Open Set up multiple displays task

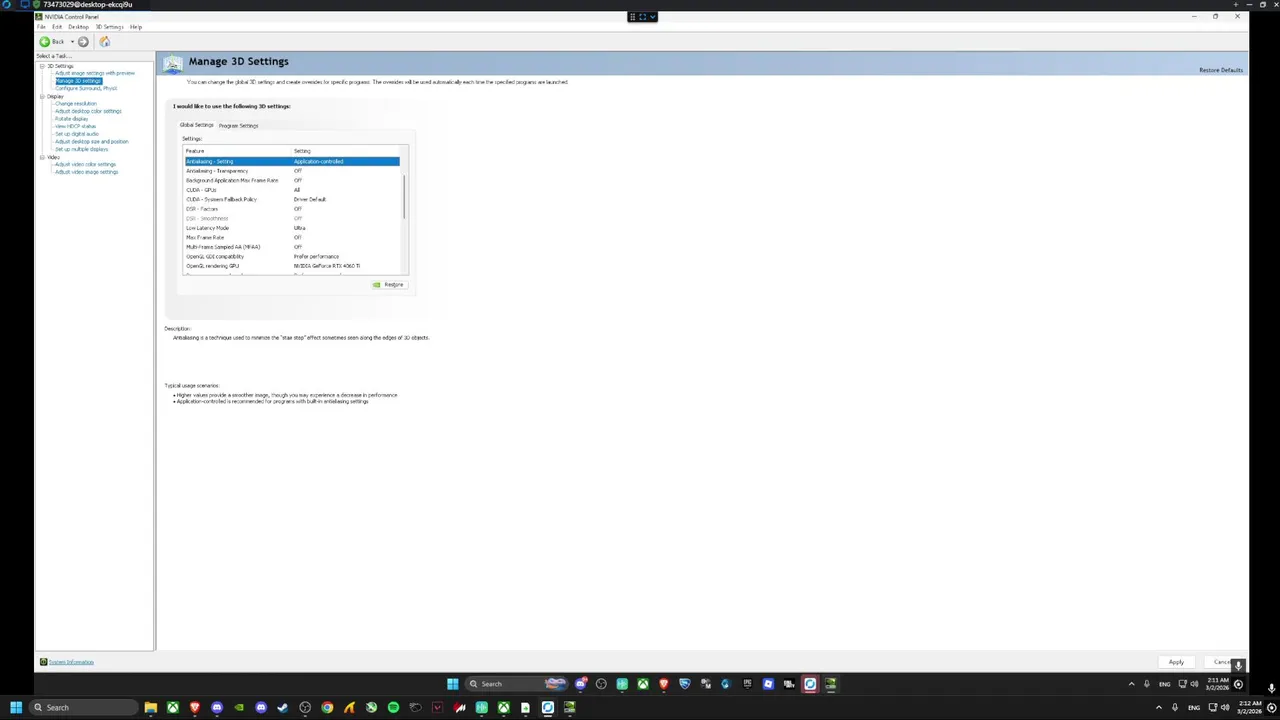81,149
